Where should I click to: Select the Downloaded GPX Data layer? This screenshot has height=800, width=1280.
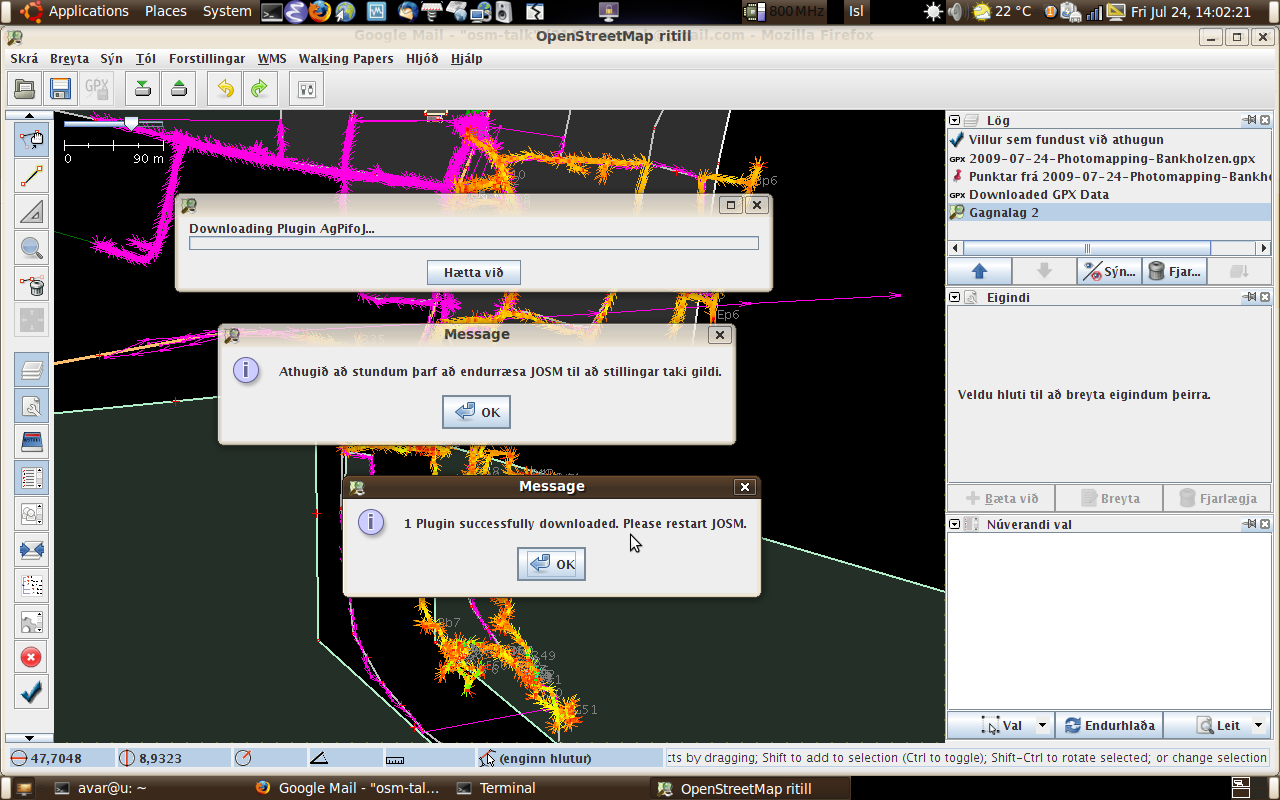1038,195
